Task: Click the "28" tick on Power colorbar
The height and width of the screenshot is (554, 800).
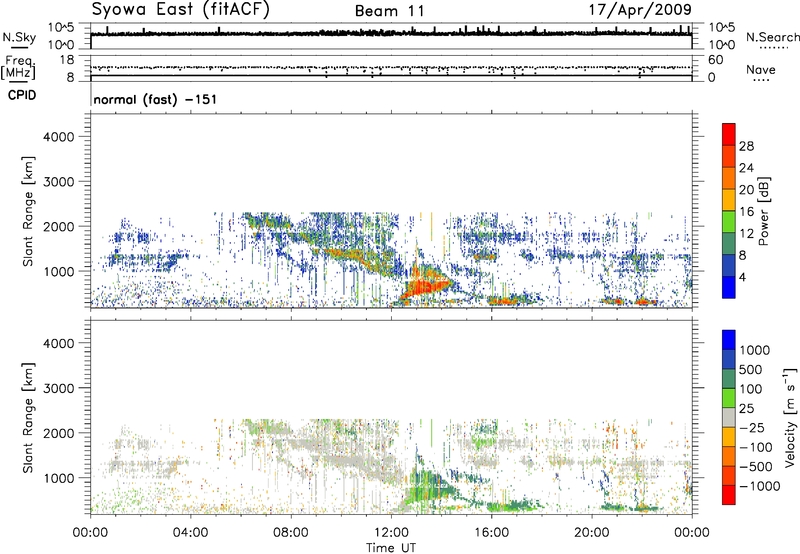Action: [x=746, y=146]
